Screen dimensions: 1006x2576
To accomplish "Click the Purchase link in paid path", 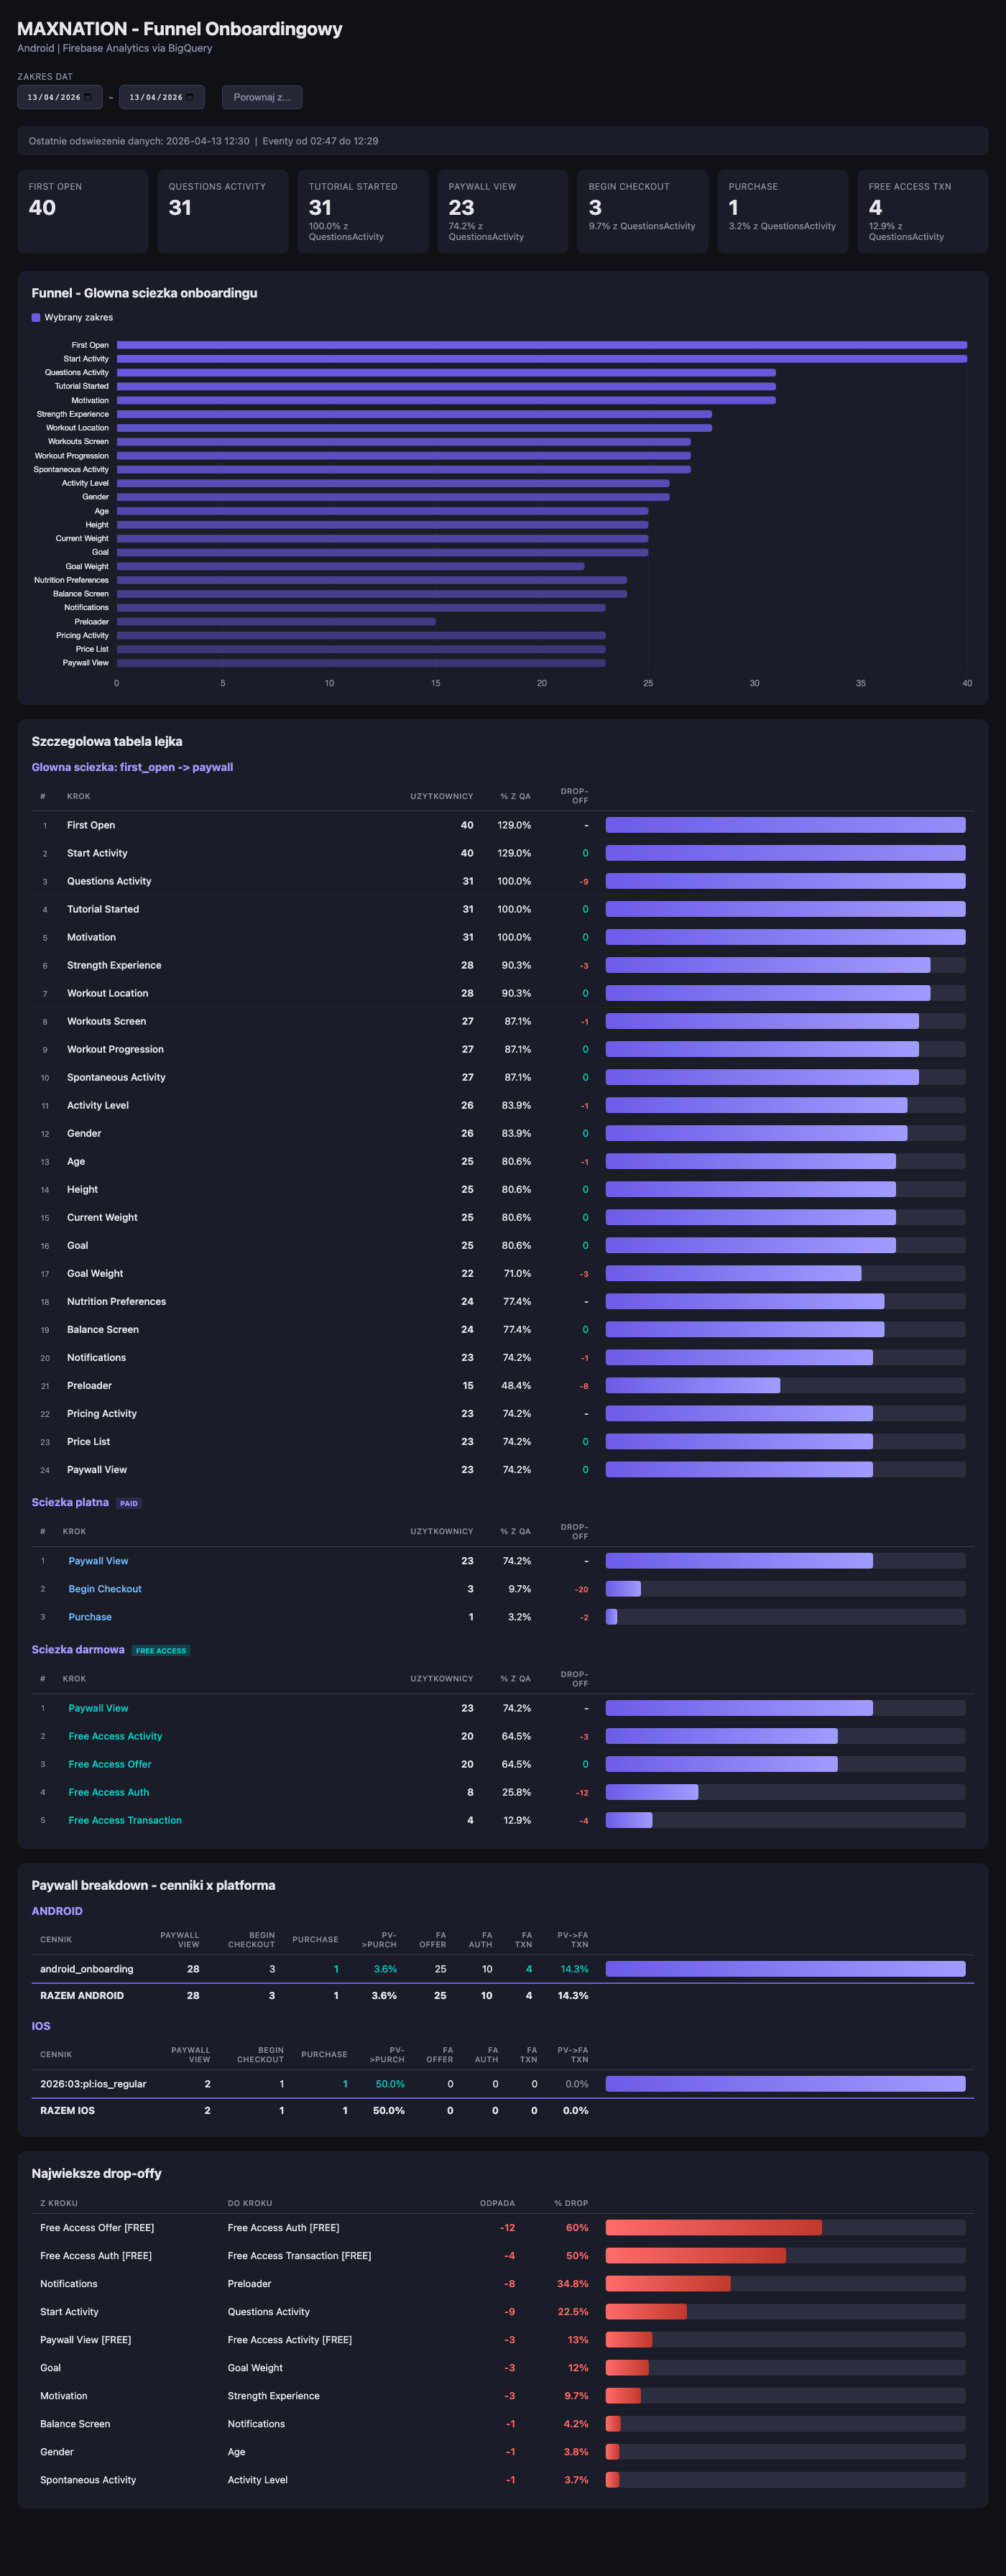I will tap(90, 1617).
